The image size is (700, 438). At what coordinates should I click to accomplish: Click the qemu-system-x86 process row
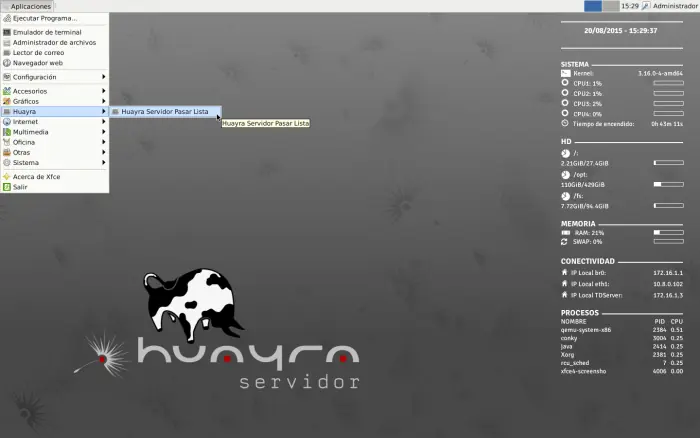pyautogui.click(x=621, y=330)
